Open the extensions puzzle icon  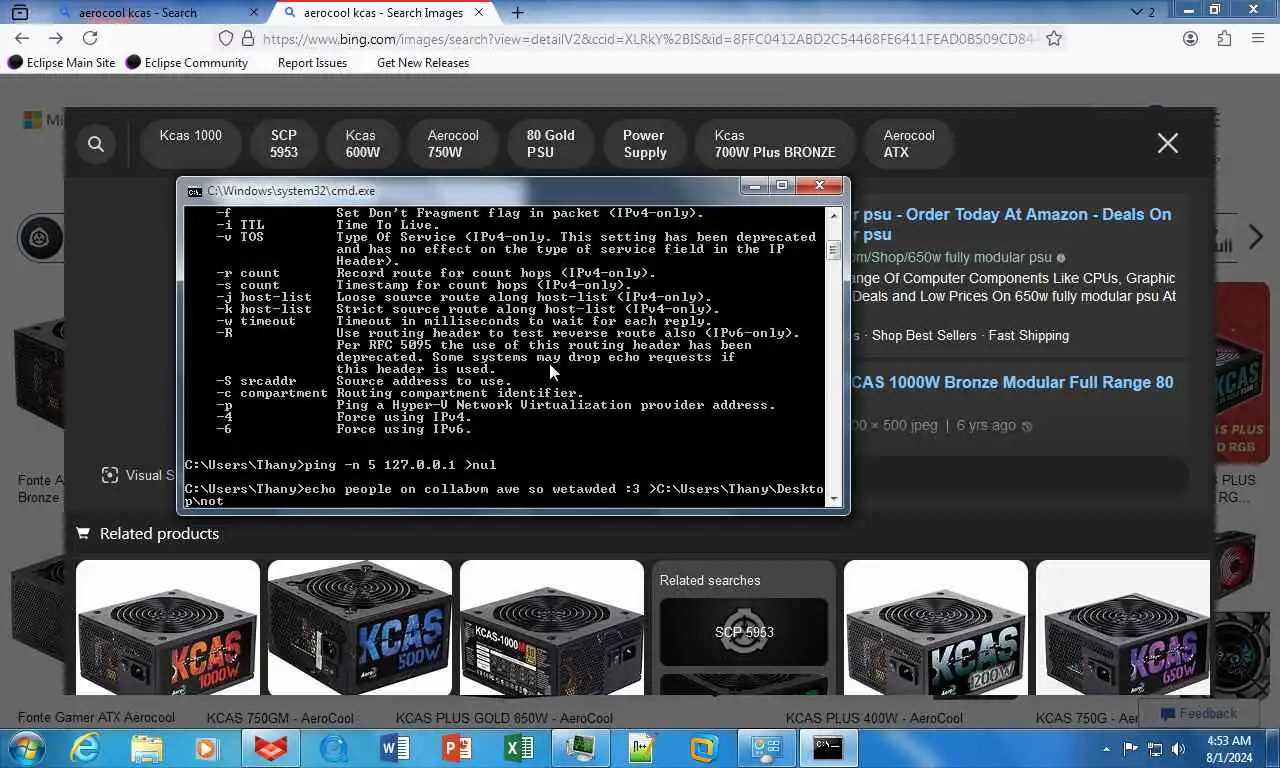pos(1224,38)
